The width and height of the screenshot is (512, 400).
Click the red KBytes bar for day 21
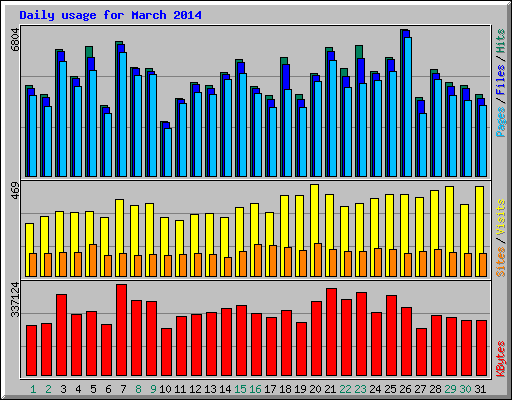pyautogui.click(x=331, y=332)
